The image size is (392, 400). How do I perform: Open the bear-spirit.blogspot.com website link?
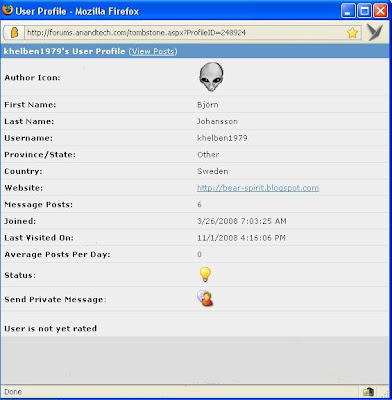coord(258,188)
